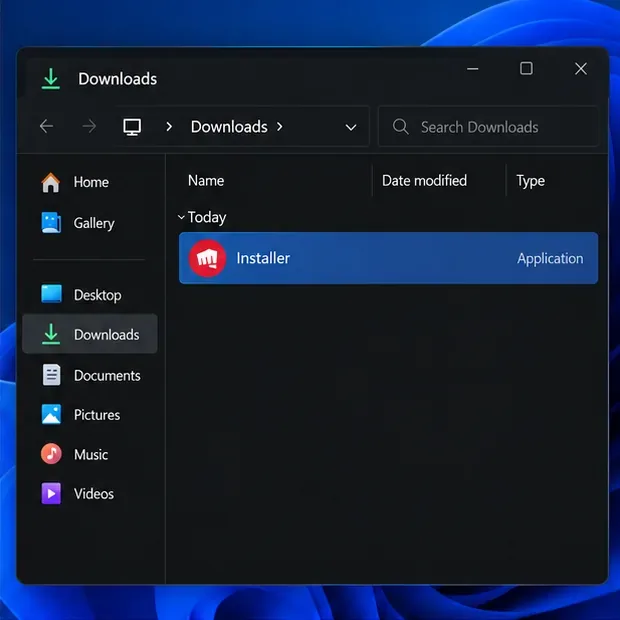Open Videos in the navigation pane
Image resolution: width=620 pixels, height=620 pixels.
(94, 494)
